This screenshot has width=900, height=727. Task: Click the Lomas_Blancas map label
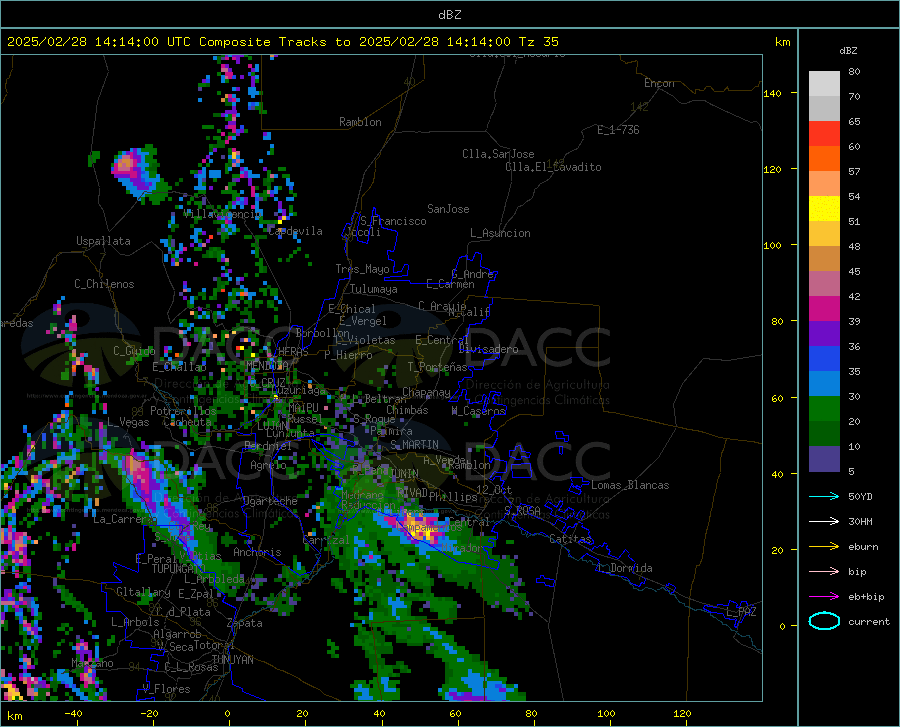pos(630,485)
